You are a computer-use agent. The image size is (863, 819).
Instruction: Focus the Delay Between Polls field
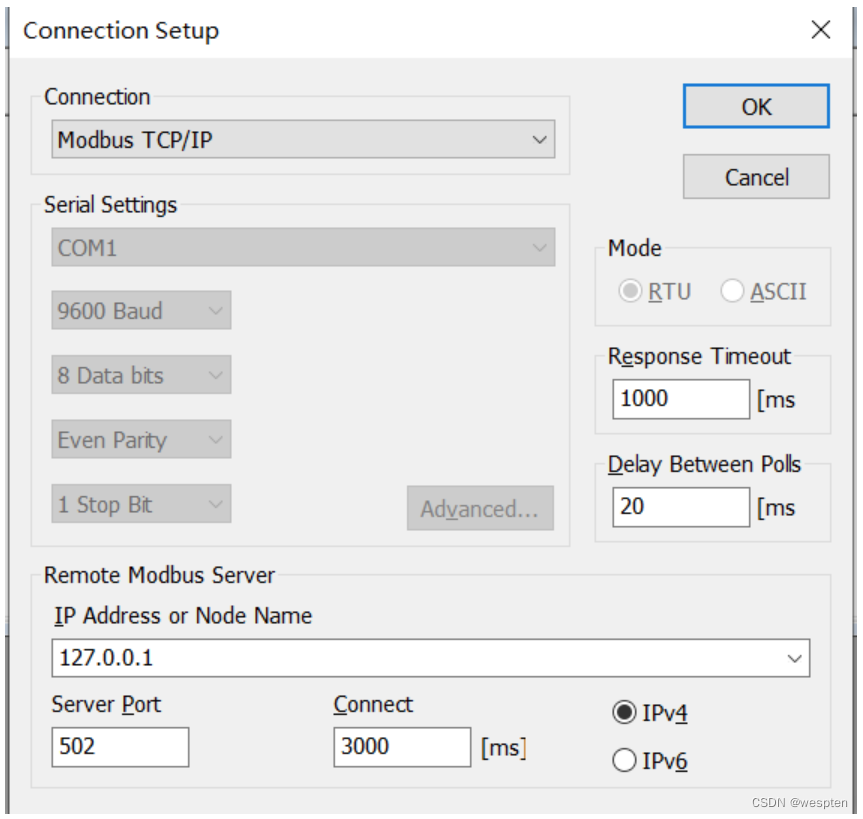pos(680,507)
